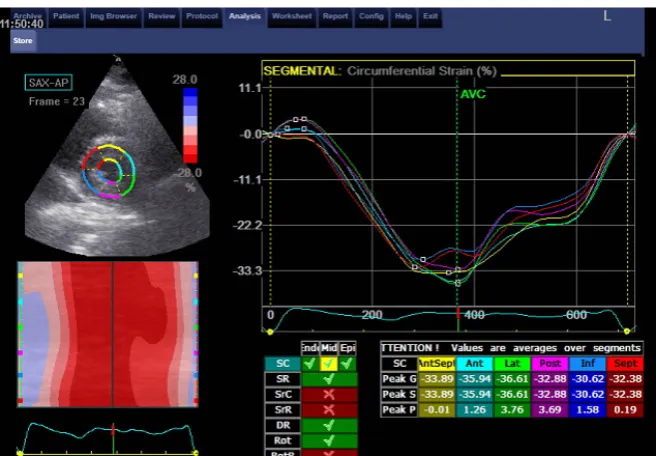Click the Store button

pyautogui.click(x=23, y=41)
